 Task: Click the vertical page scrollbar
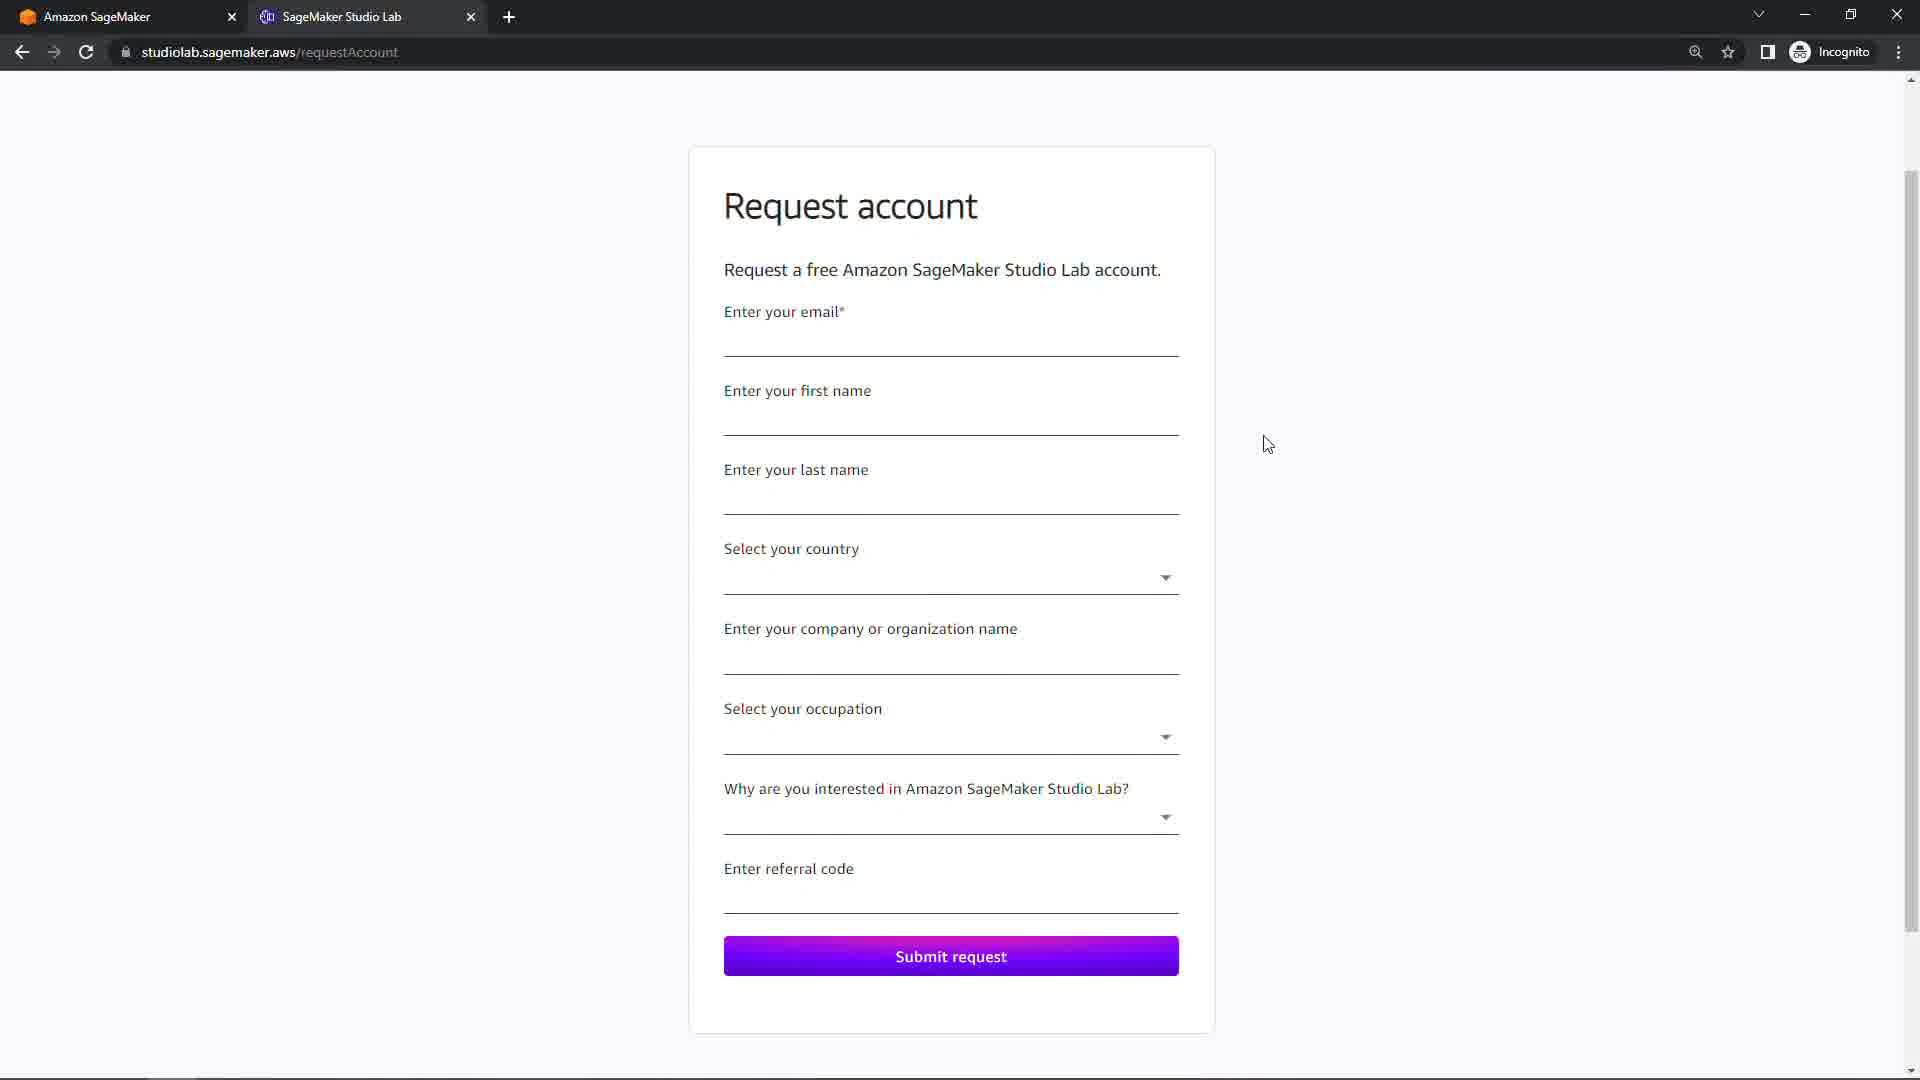[1911, 550]
